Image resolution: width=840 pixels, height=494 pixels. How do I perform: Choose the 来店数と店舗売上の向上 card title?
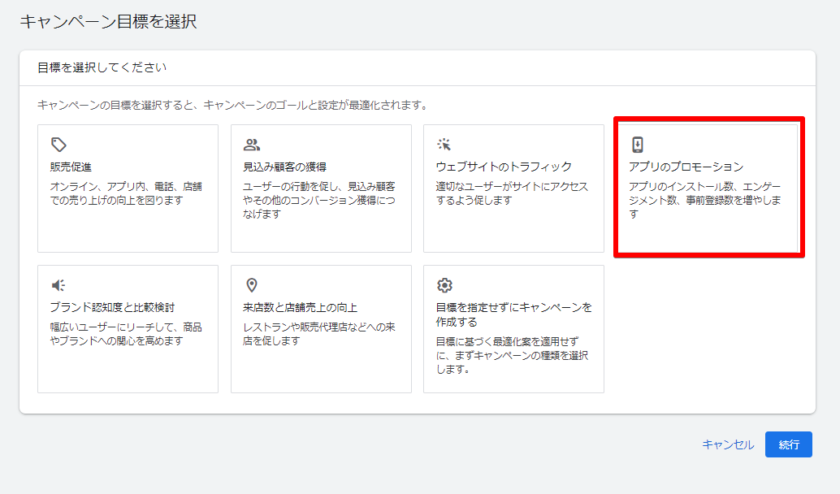point(300,307)
